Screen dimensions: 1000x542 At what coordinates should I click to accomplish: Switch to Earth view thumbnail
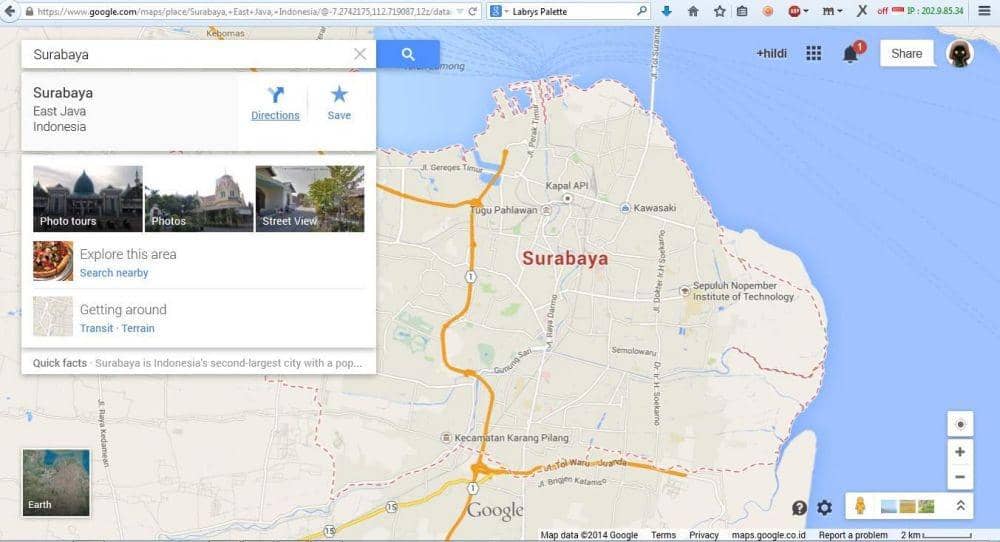[56, 483]
